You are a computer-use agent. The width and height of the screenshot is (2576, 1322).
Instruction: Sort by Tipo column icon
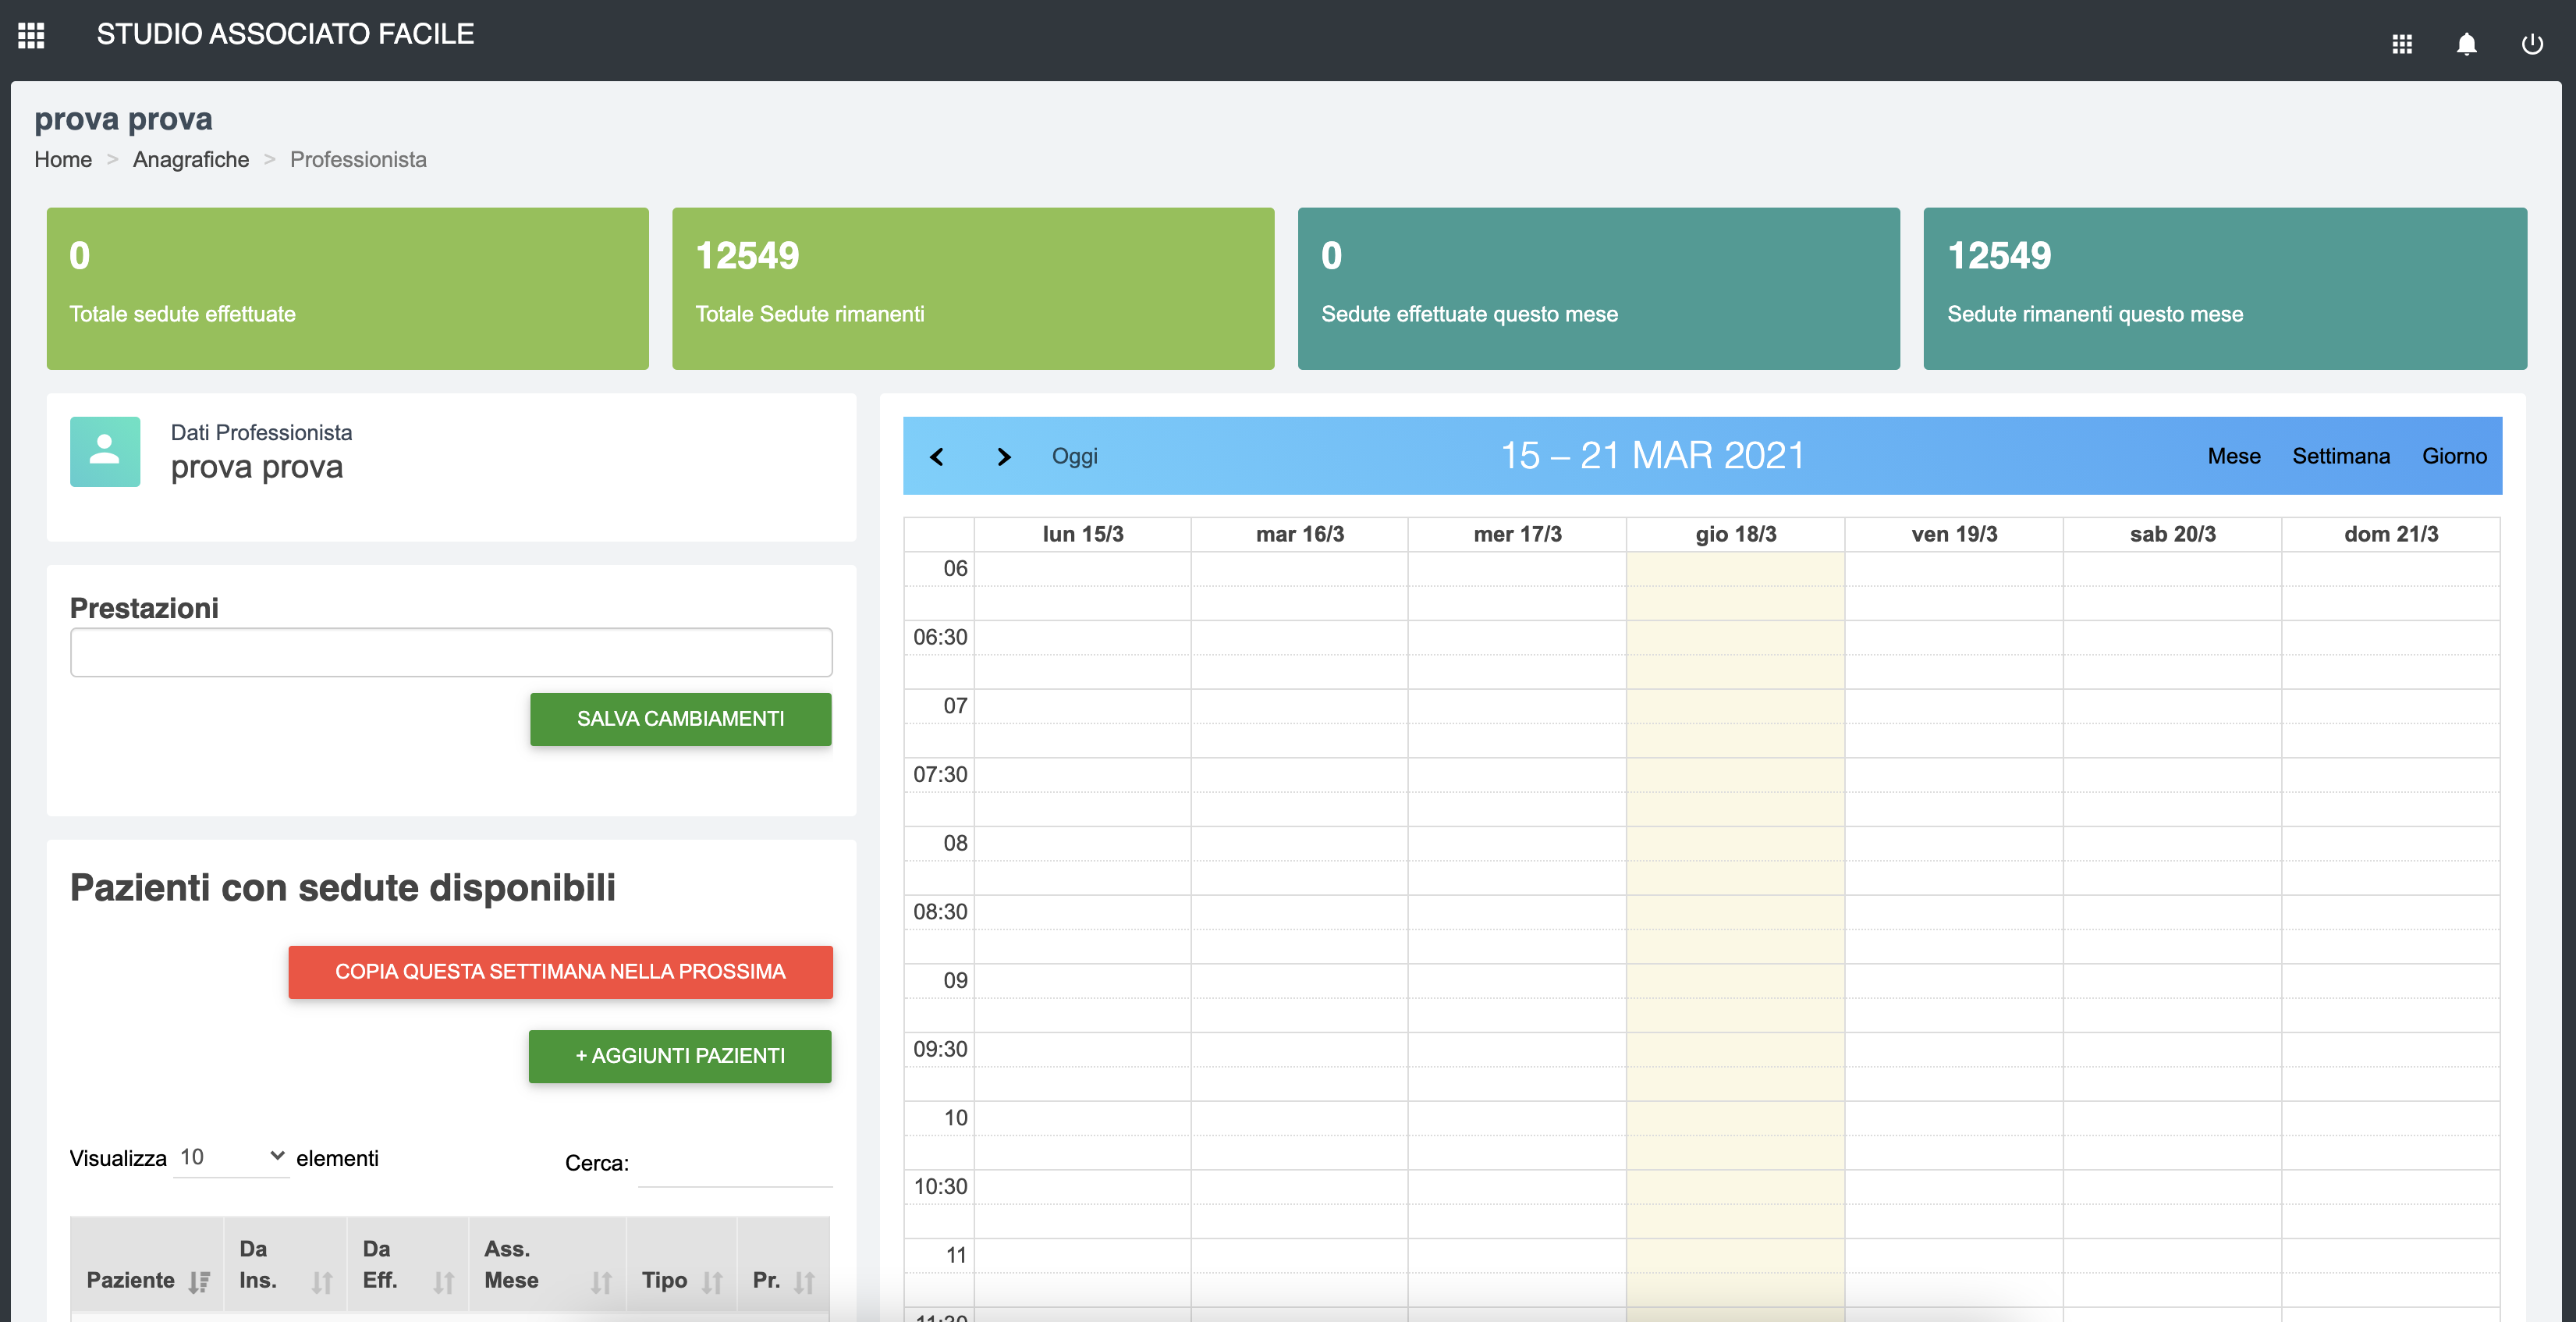(712, 1281)
